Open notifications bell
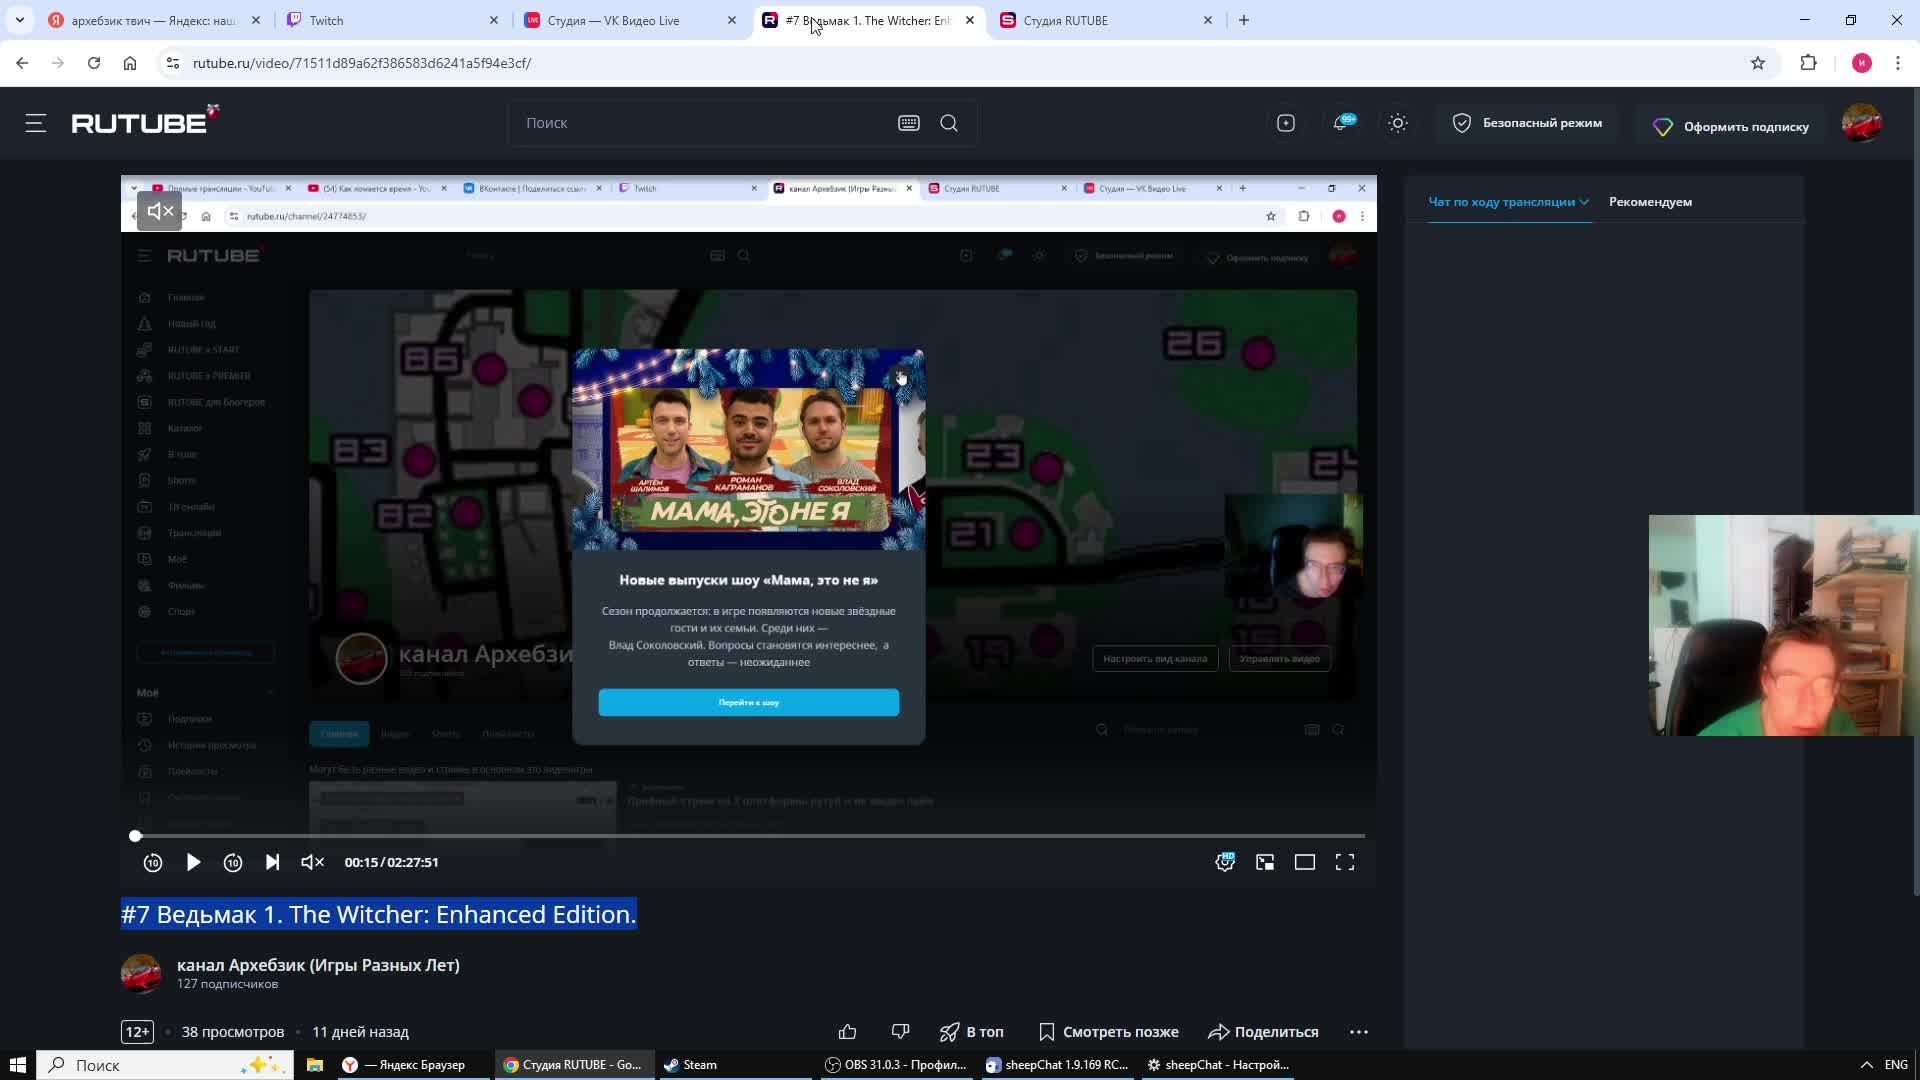This screenshot has width=1920, height=1080. (x=1341, y=123)
